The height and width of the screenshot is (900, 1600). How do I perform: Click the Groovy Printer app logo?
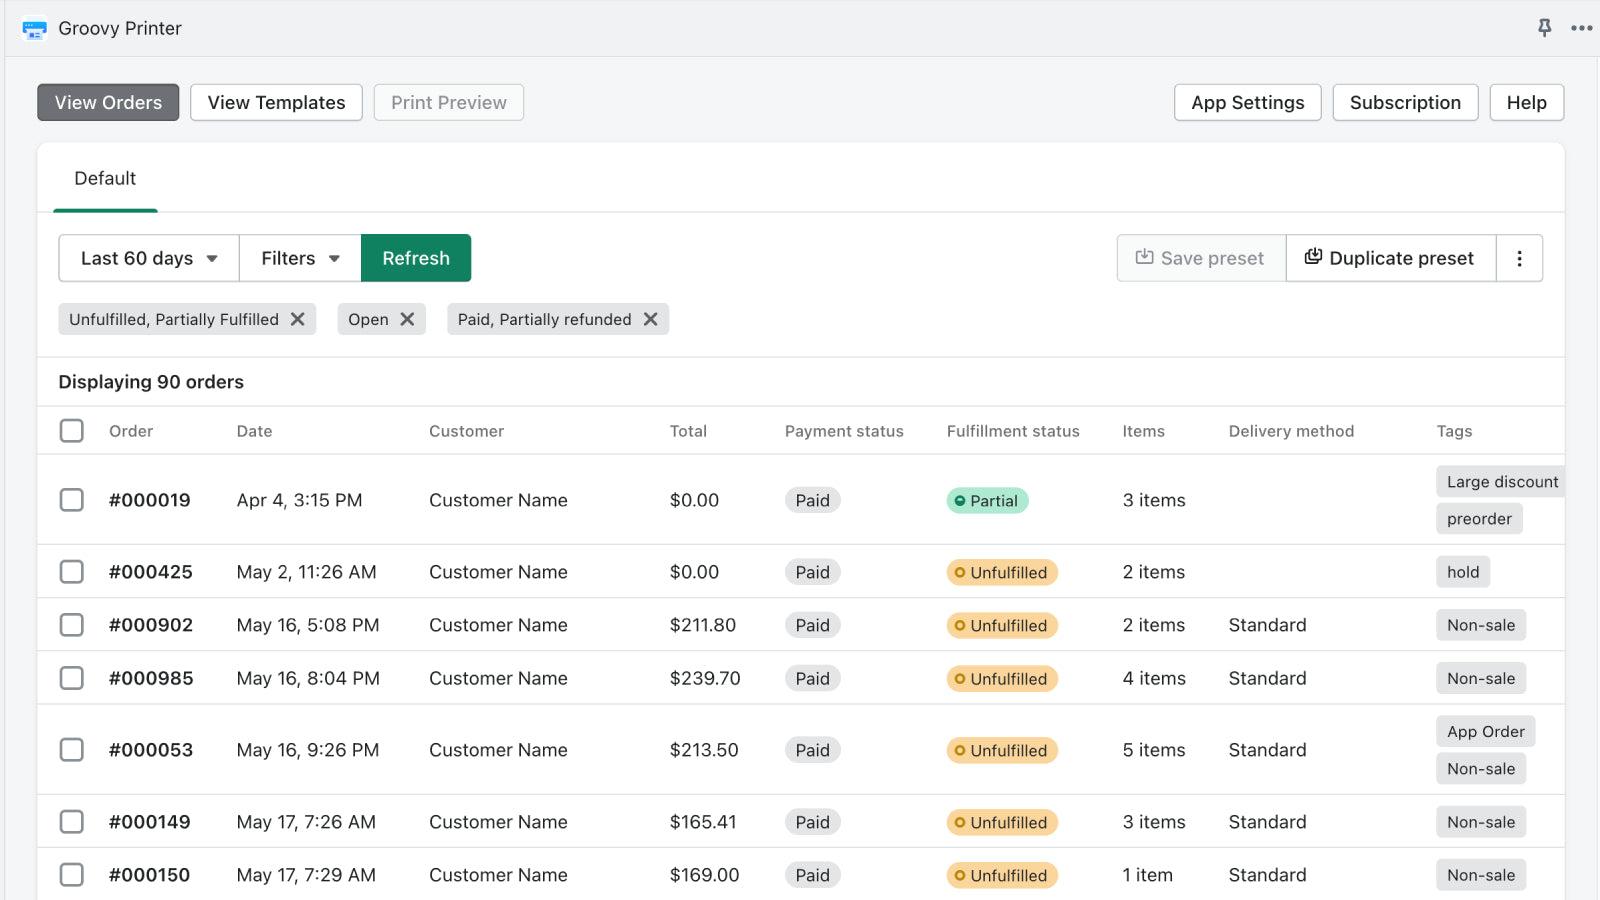pos(34,29)
